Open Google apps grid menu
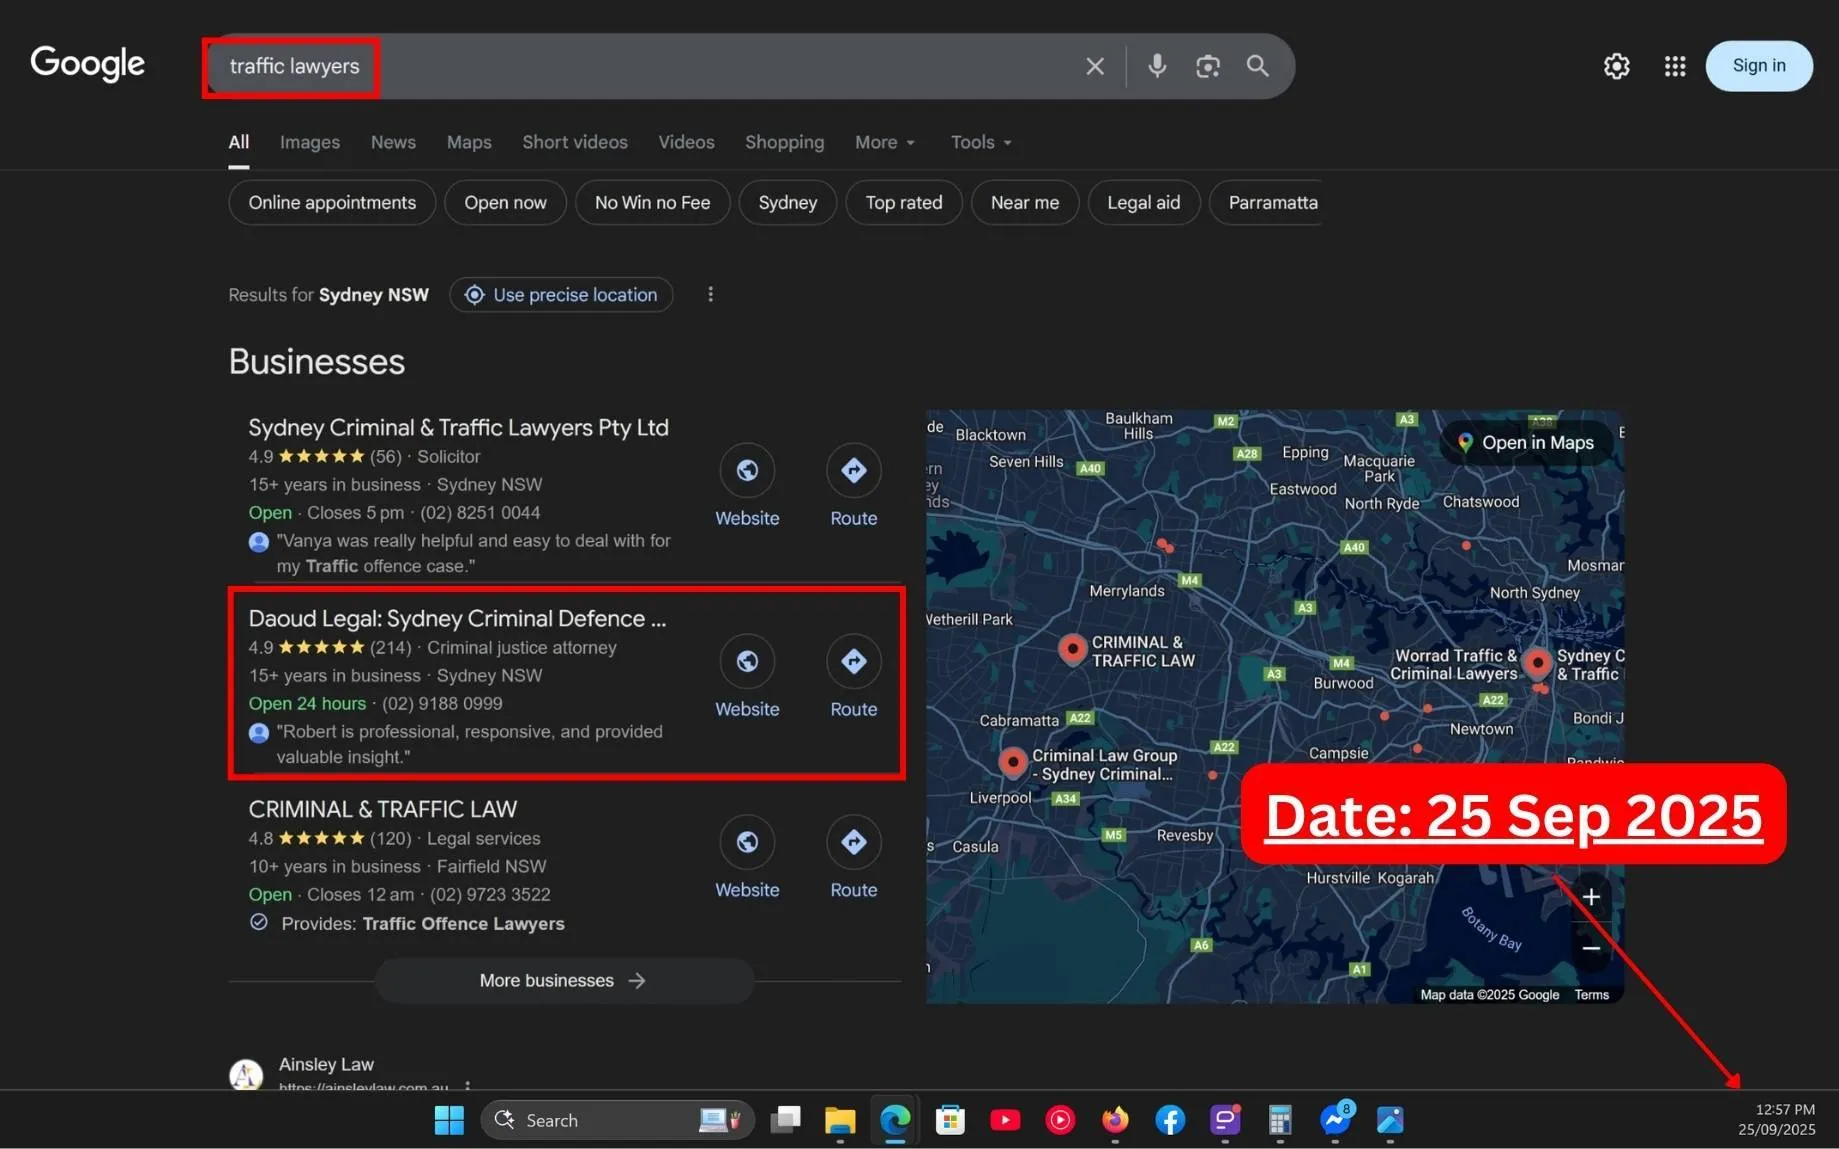1839x1149 pixels. [x=1674, y=66]
